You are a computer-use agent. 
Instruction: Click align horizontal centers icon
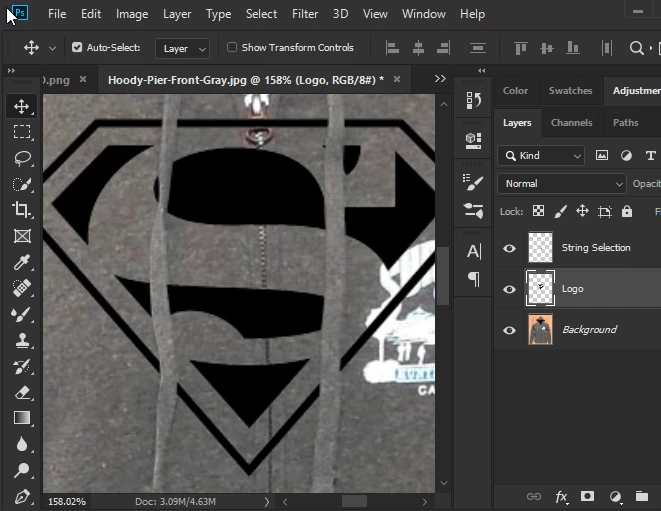[418, 48]
